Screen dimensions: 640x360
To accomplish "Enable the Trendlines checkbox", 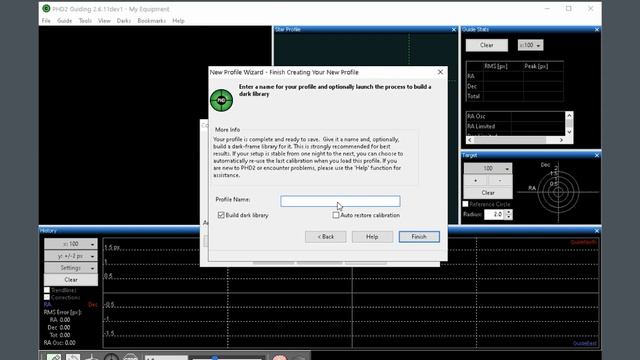I will pos(47,290).
